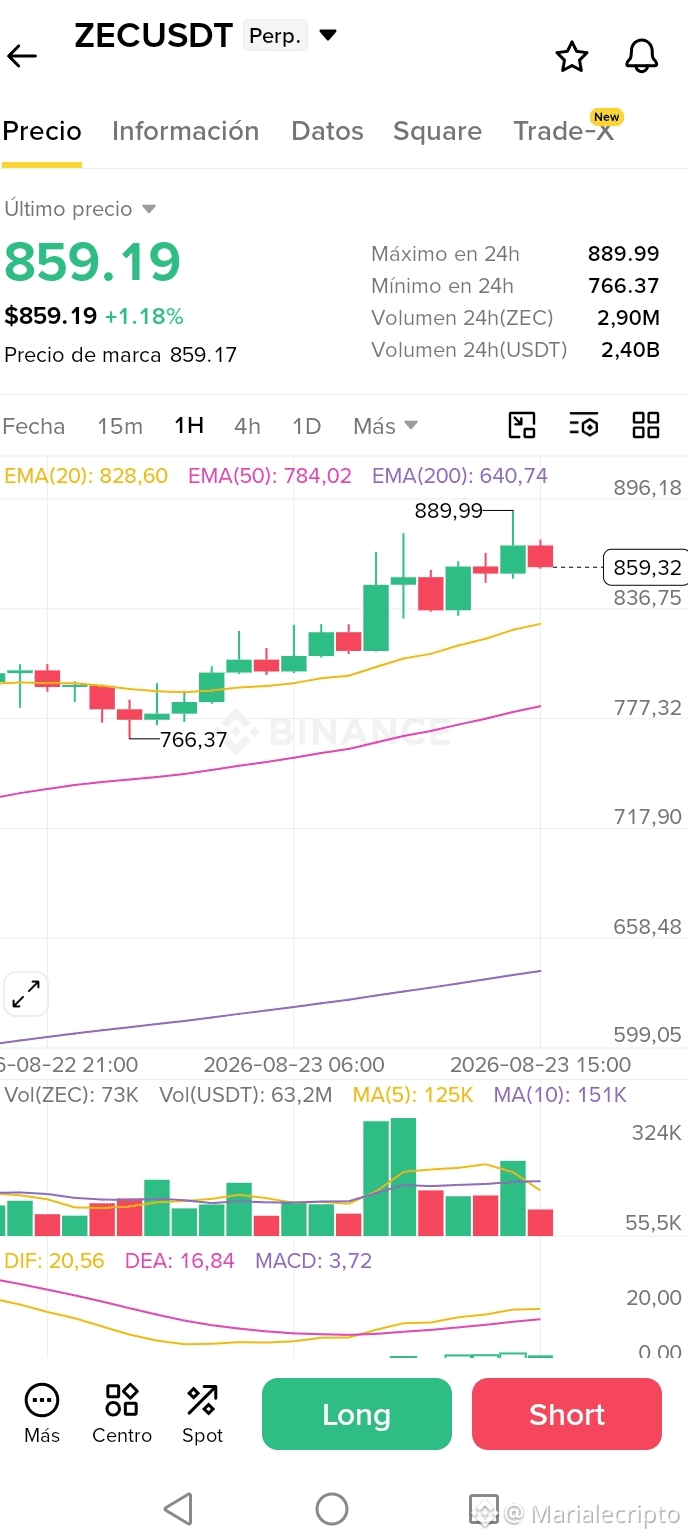Tap Volumen 24h(USDT) value 2,40B
The height and width of the screenshot is (1539, 688).
pyautogui.click(x=630, y=350)
